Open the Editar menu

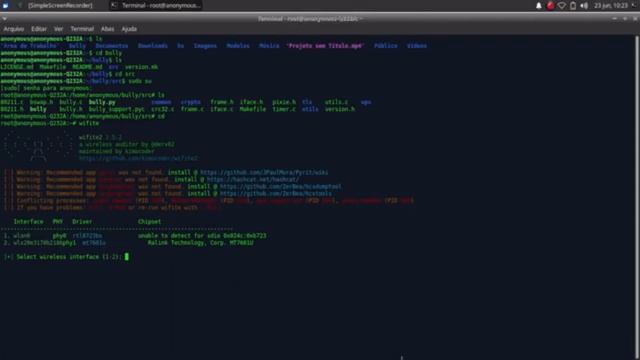(x=39, y=29)
